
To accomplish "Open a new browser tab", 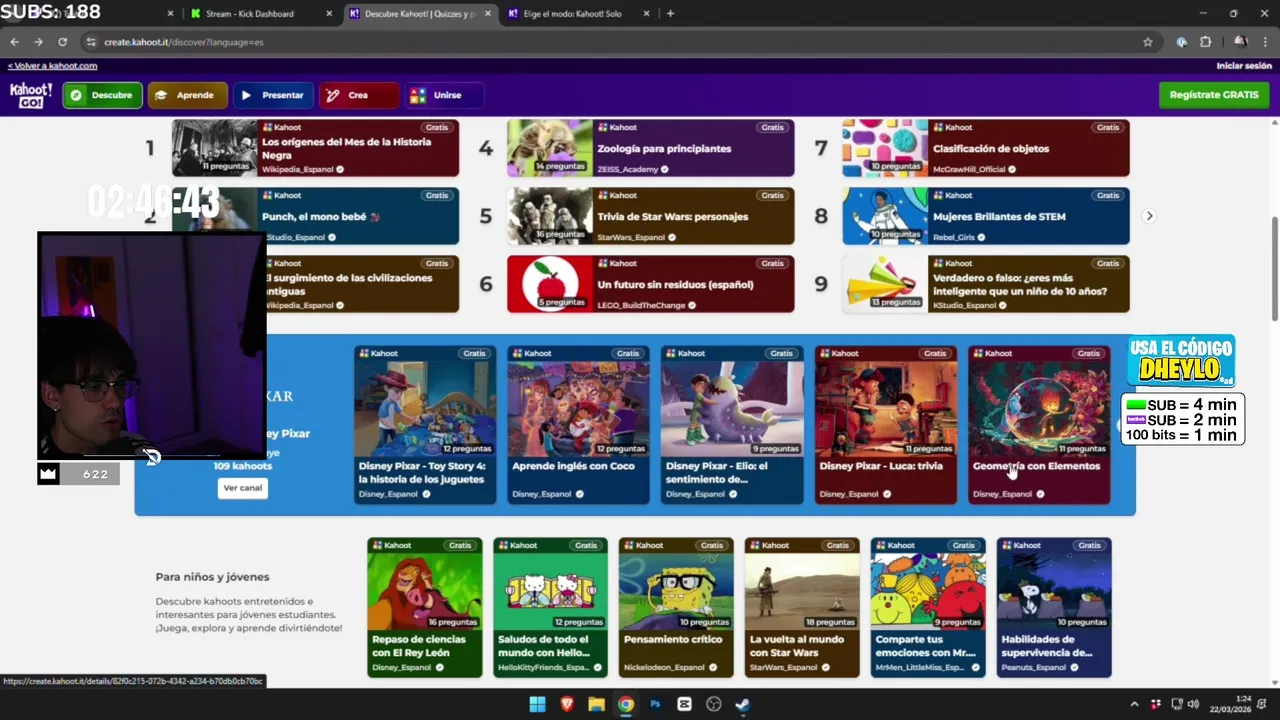I will 670,14.
